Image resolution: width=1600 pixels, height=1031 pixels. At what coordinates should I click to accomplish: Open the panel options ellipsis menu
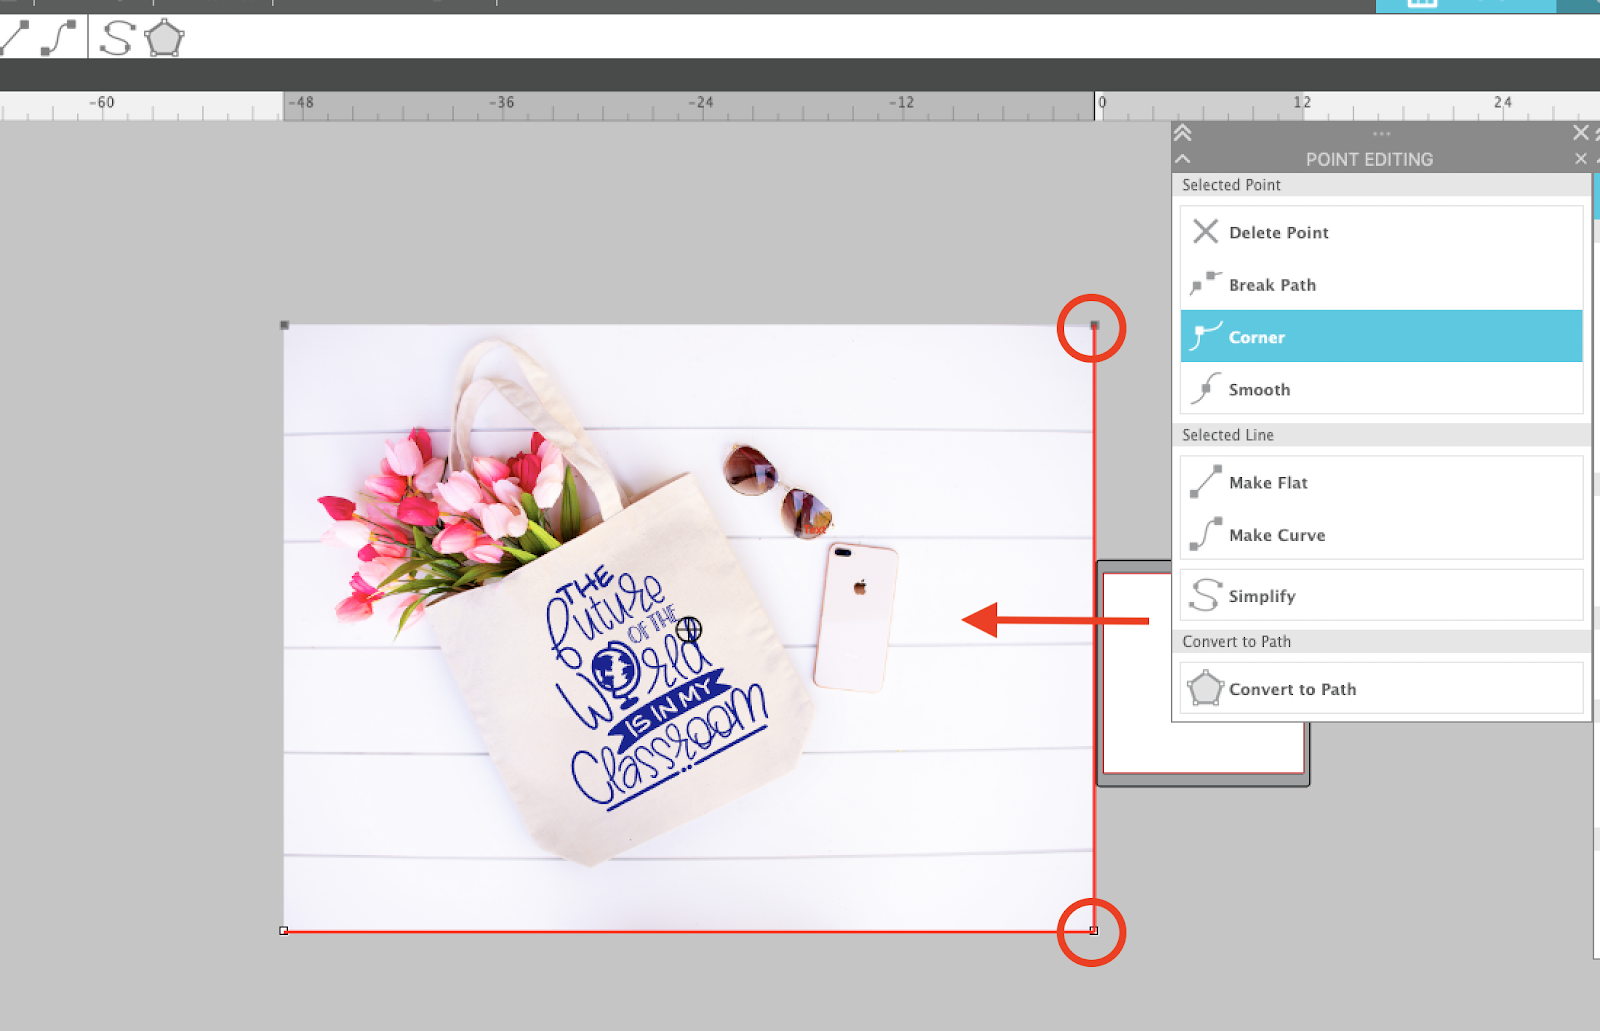tap(1381, 133)
